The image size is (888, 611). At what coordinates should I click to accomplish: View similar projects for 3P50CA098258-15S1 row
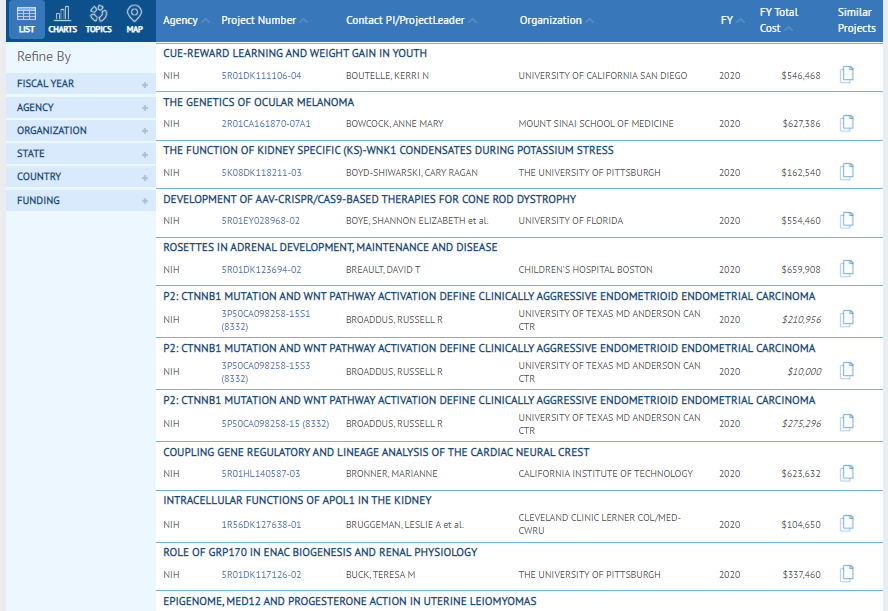pyautogui.click(x=847, y=319)
